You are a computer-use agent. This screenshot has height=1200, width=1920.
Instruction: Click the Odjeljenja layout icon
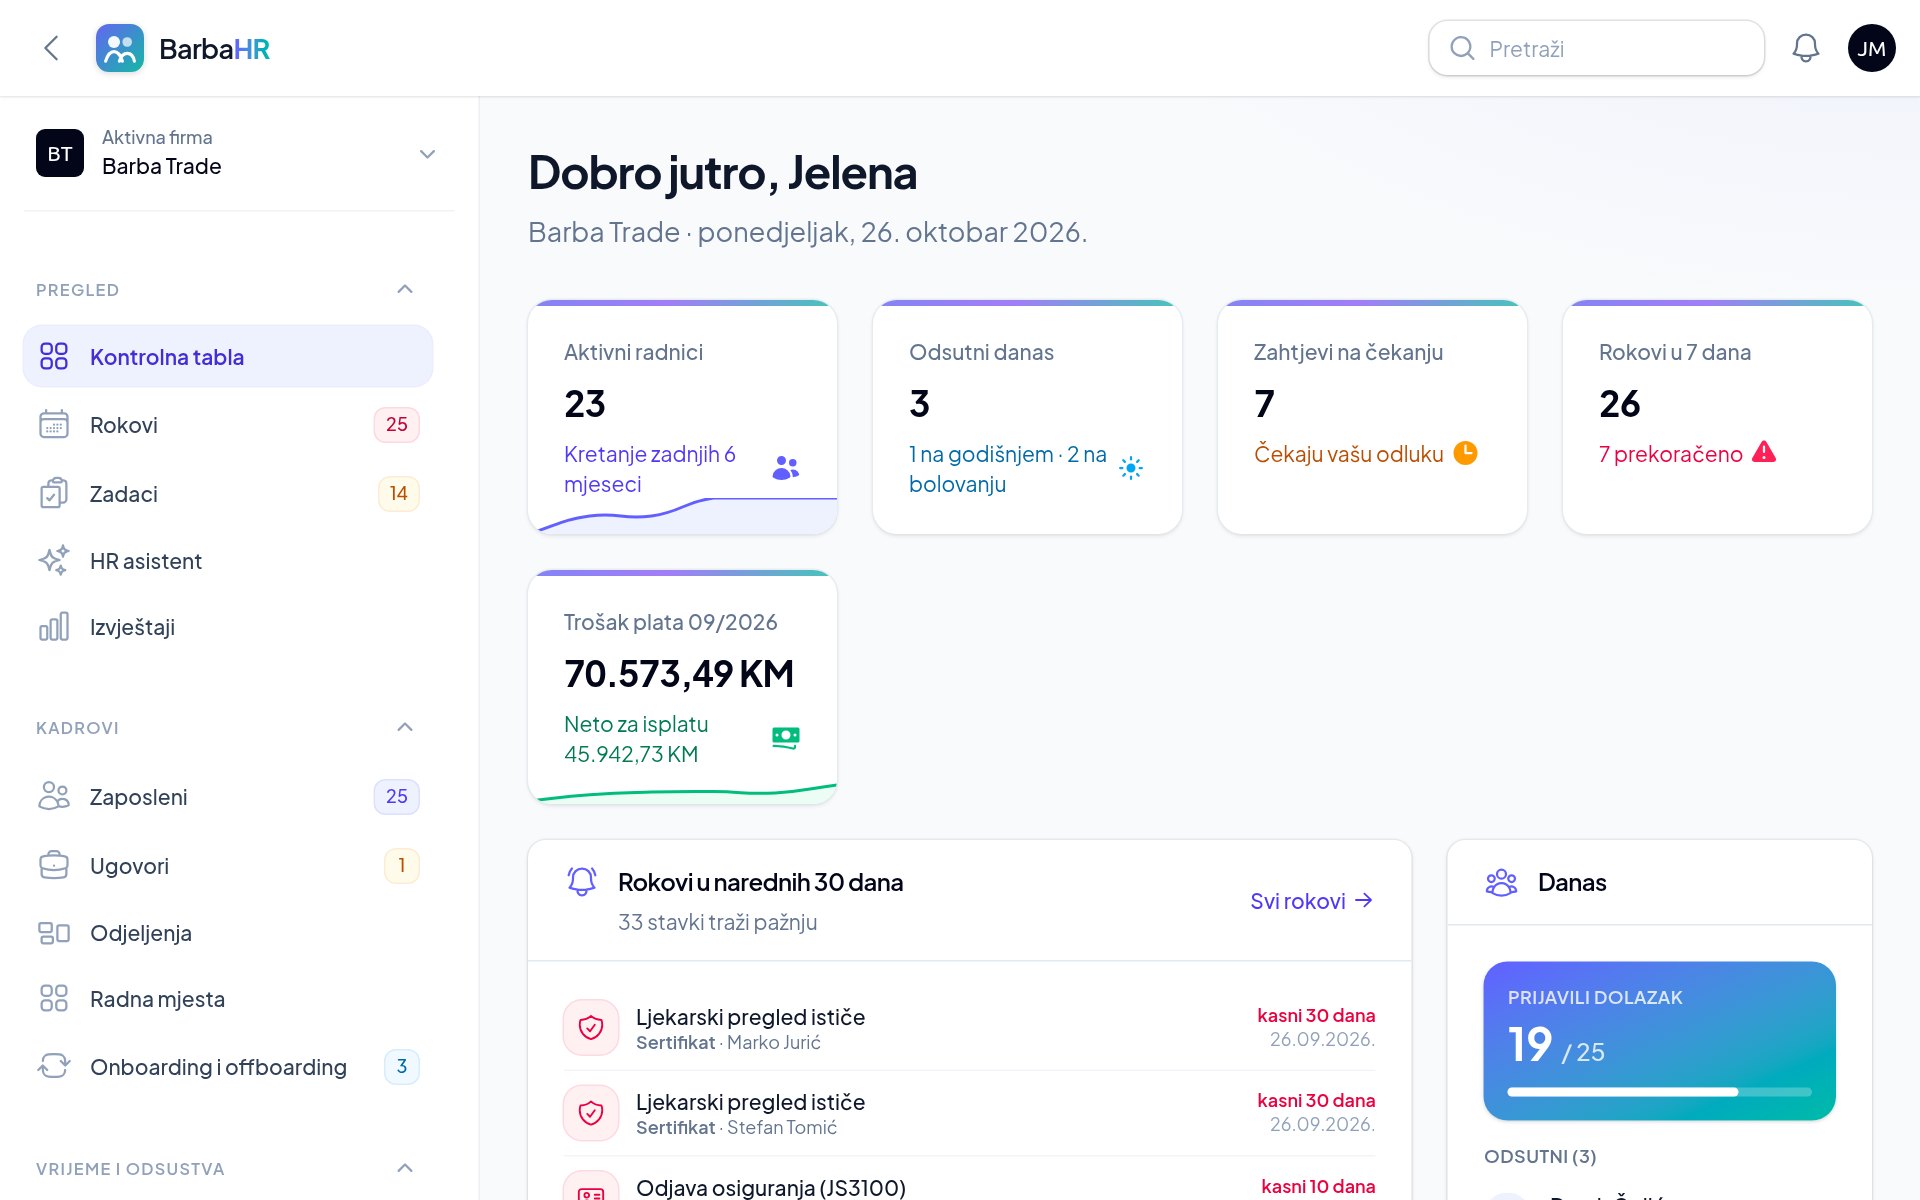(54, 933)
